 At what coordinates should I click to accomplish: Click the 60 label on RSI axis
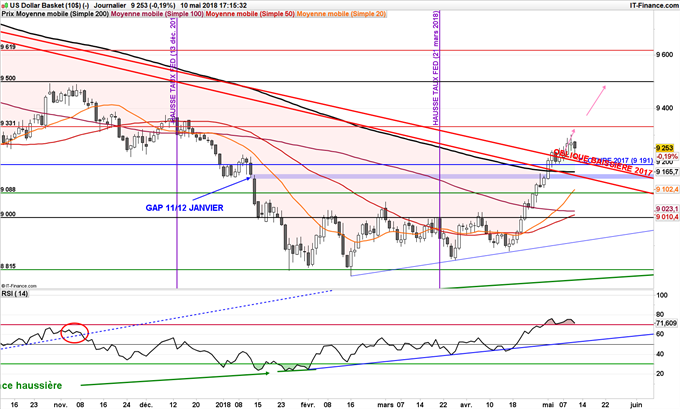tap(660, 334)
